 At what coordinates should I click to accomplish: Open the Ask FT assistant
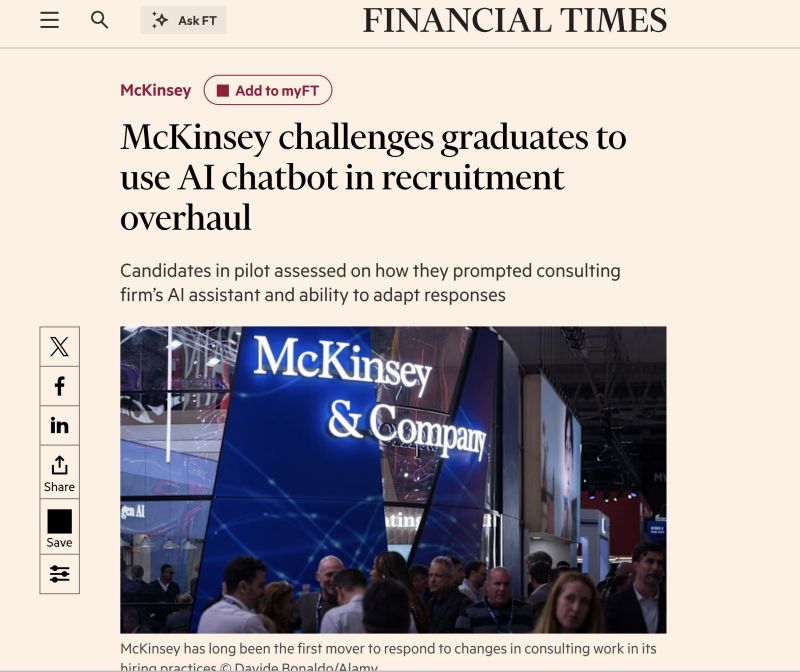(x=183, y=20)
